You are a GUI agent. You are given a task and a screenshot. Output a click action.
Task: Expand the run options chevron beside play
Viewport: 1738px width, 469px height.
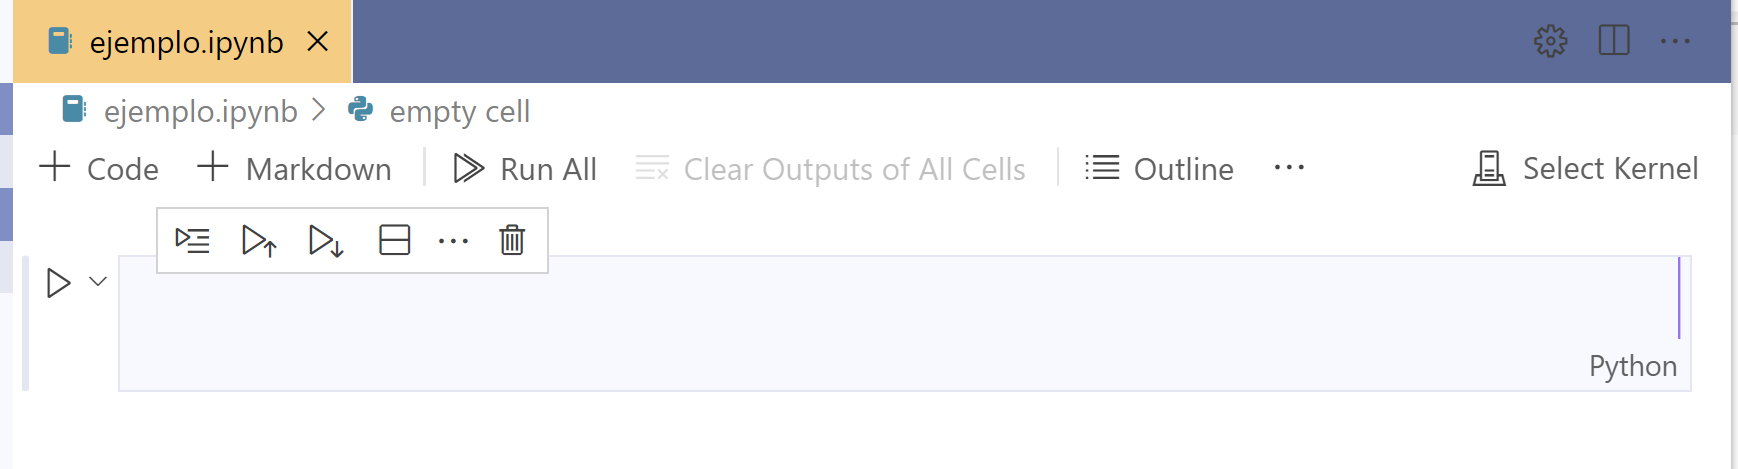[98, 281]
